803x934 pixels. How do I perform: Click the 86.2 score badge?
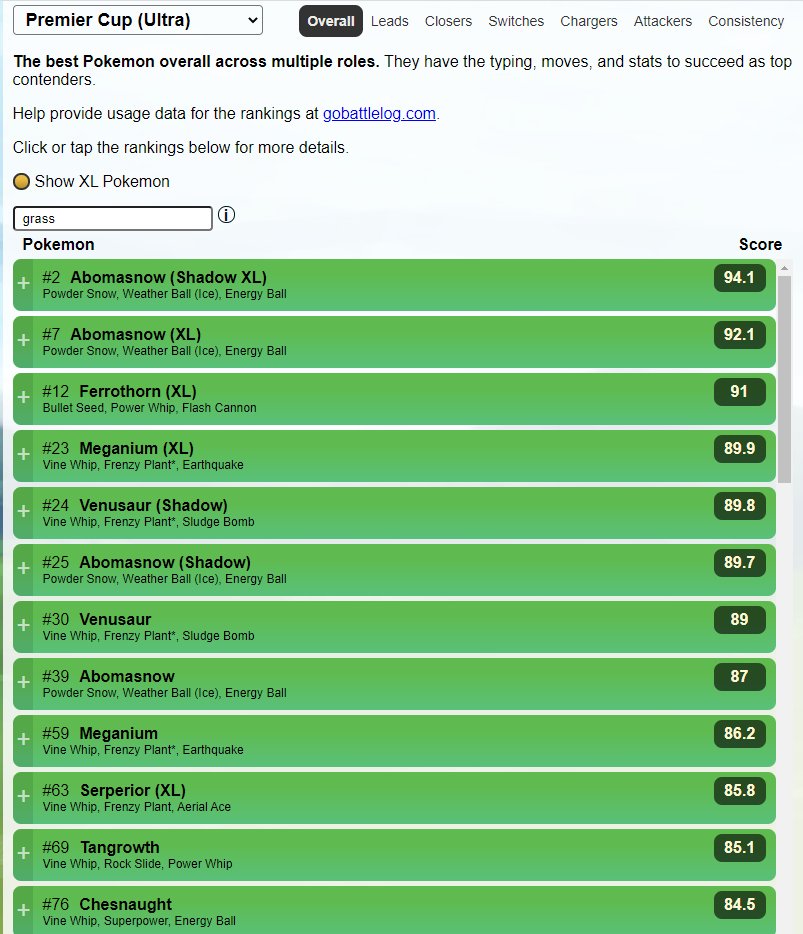click(x=739, y=734)
